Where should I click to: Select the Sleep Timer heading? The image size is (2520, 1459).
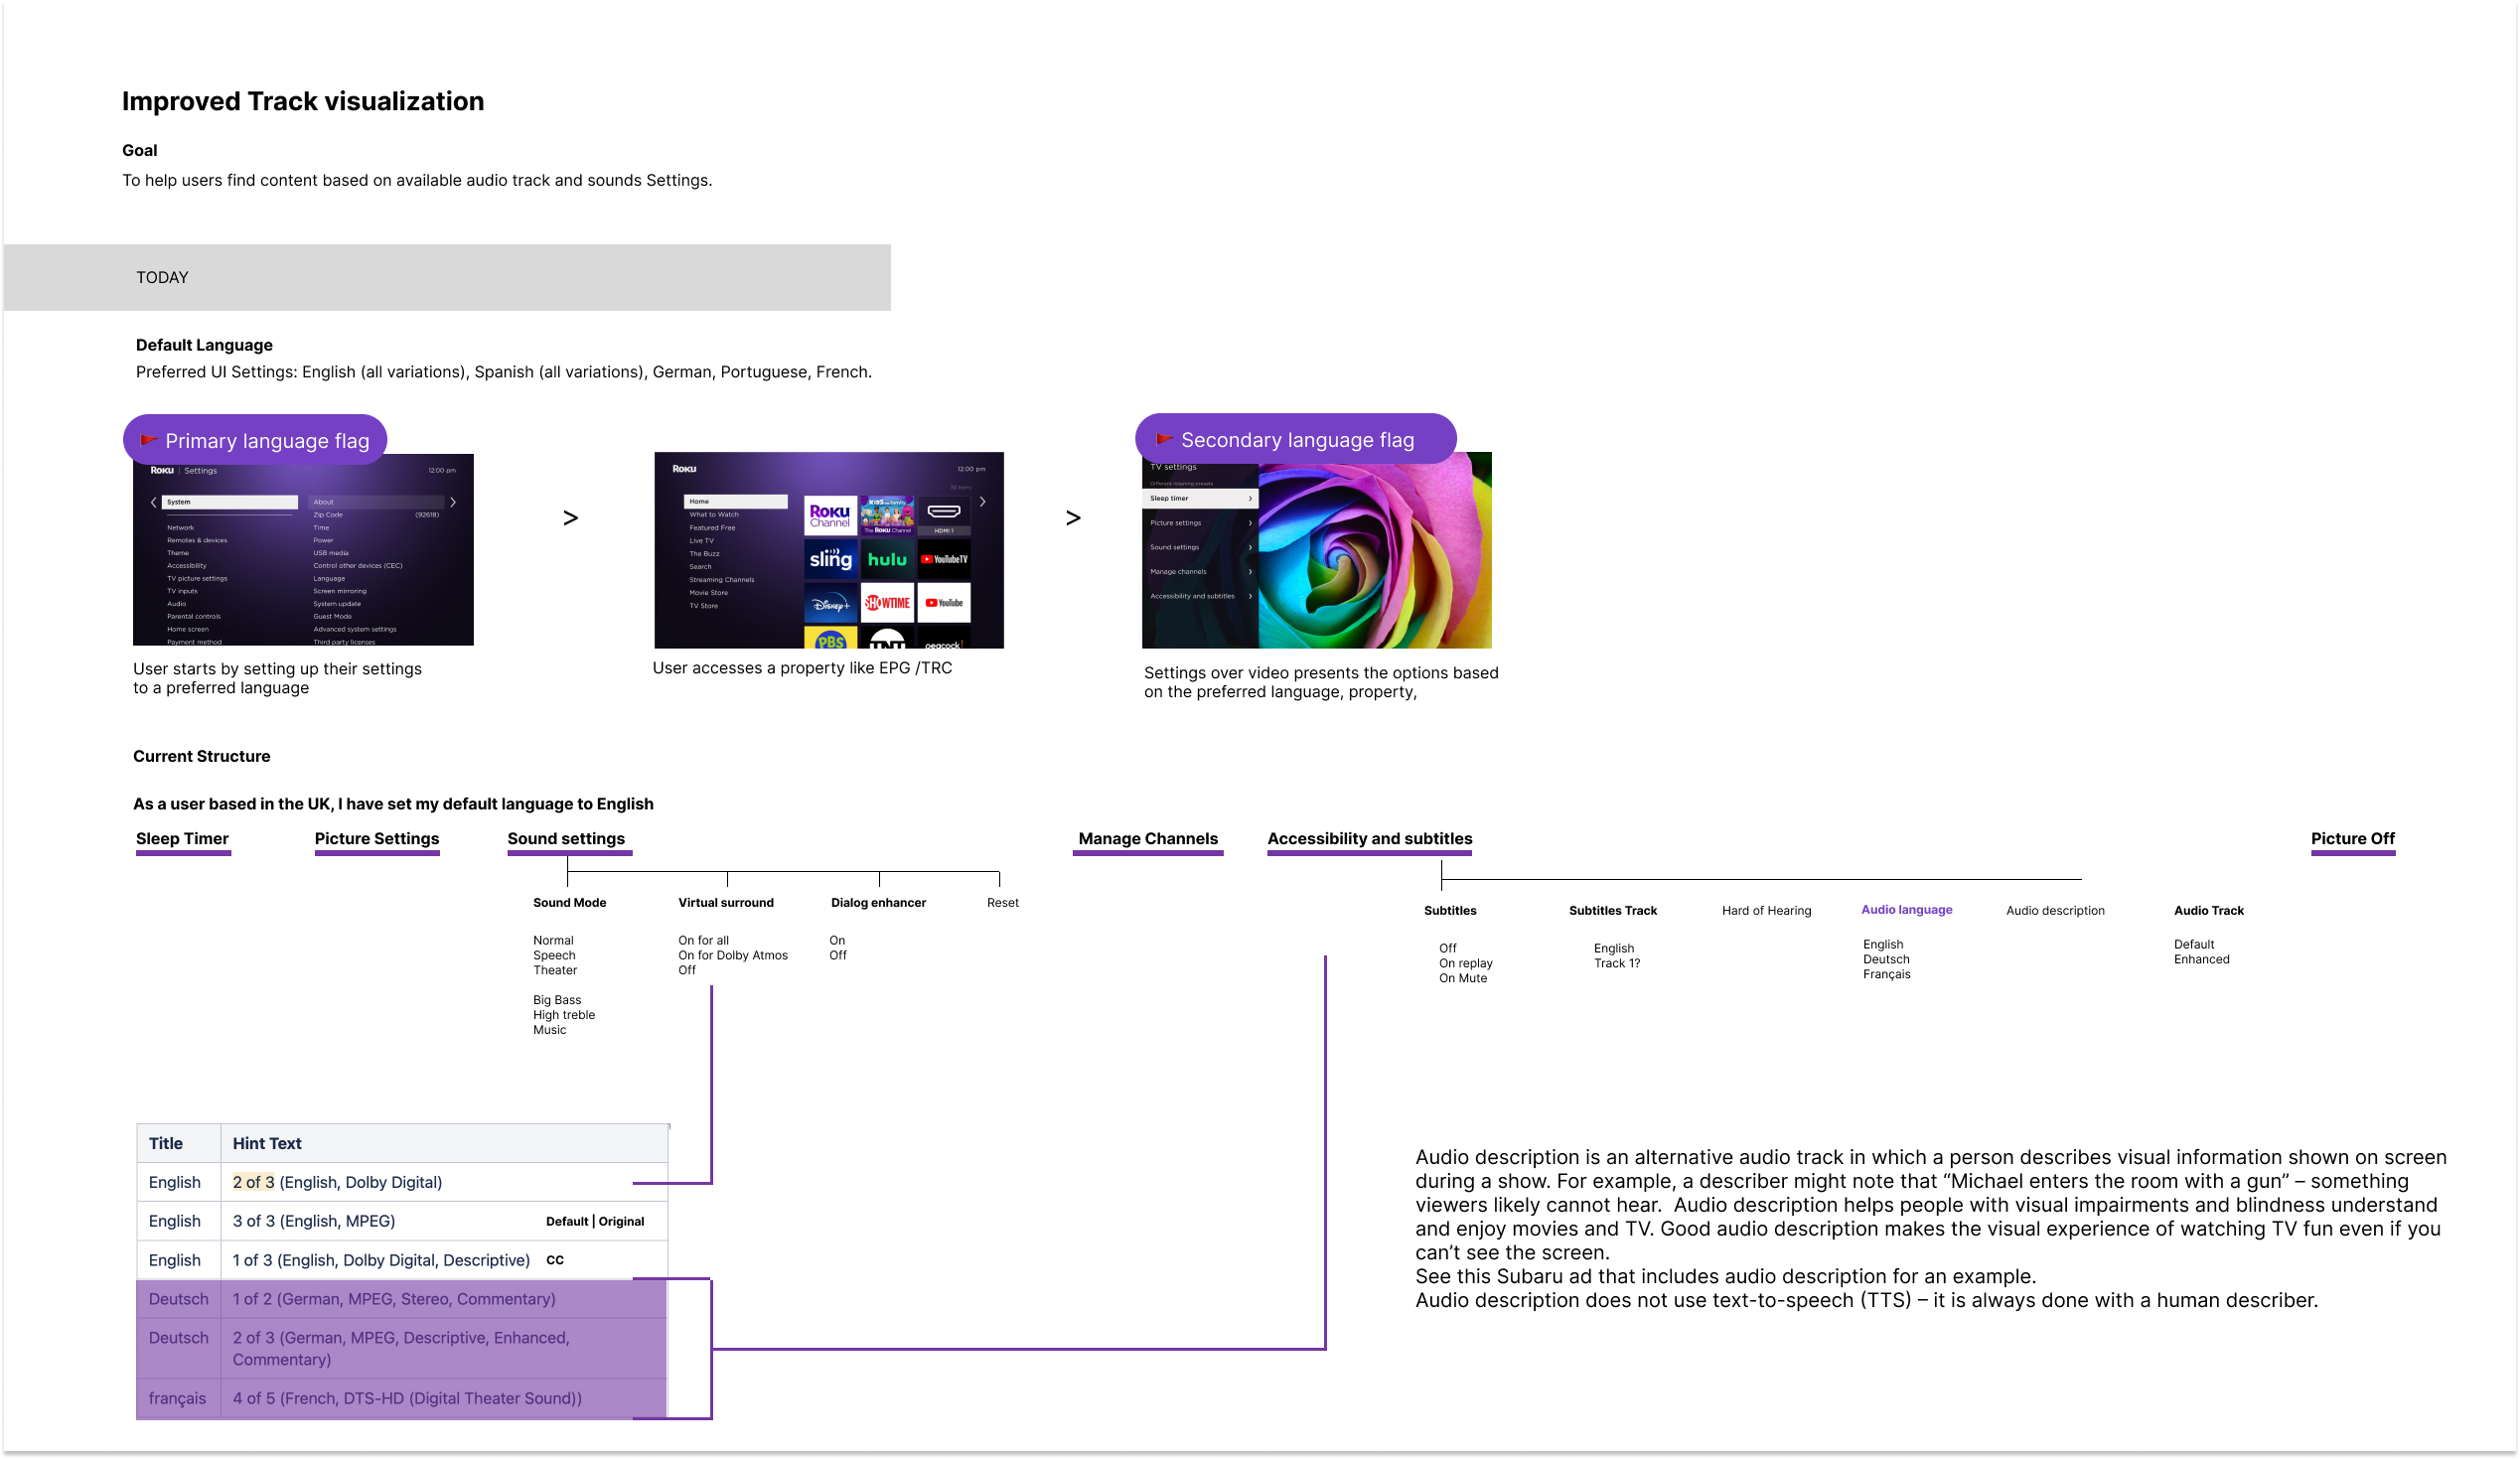(182, 839)
